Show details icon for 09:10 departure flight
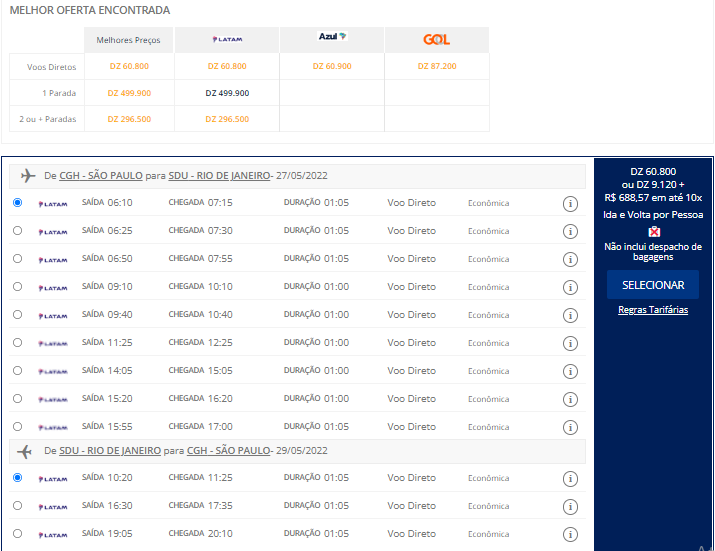 pyautogui.click(x=570, y=287)
